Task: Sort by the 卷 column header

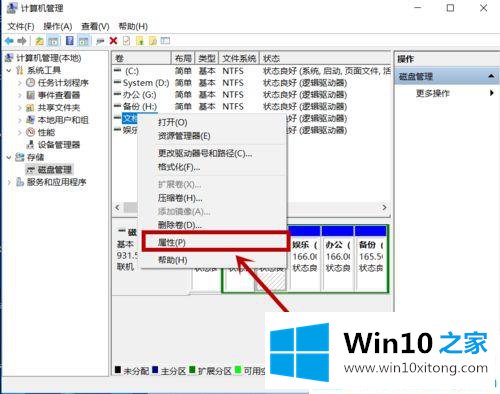Action: click(x=141, y=58)
